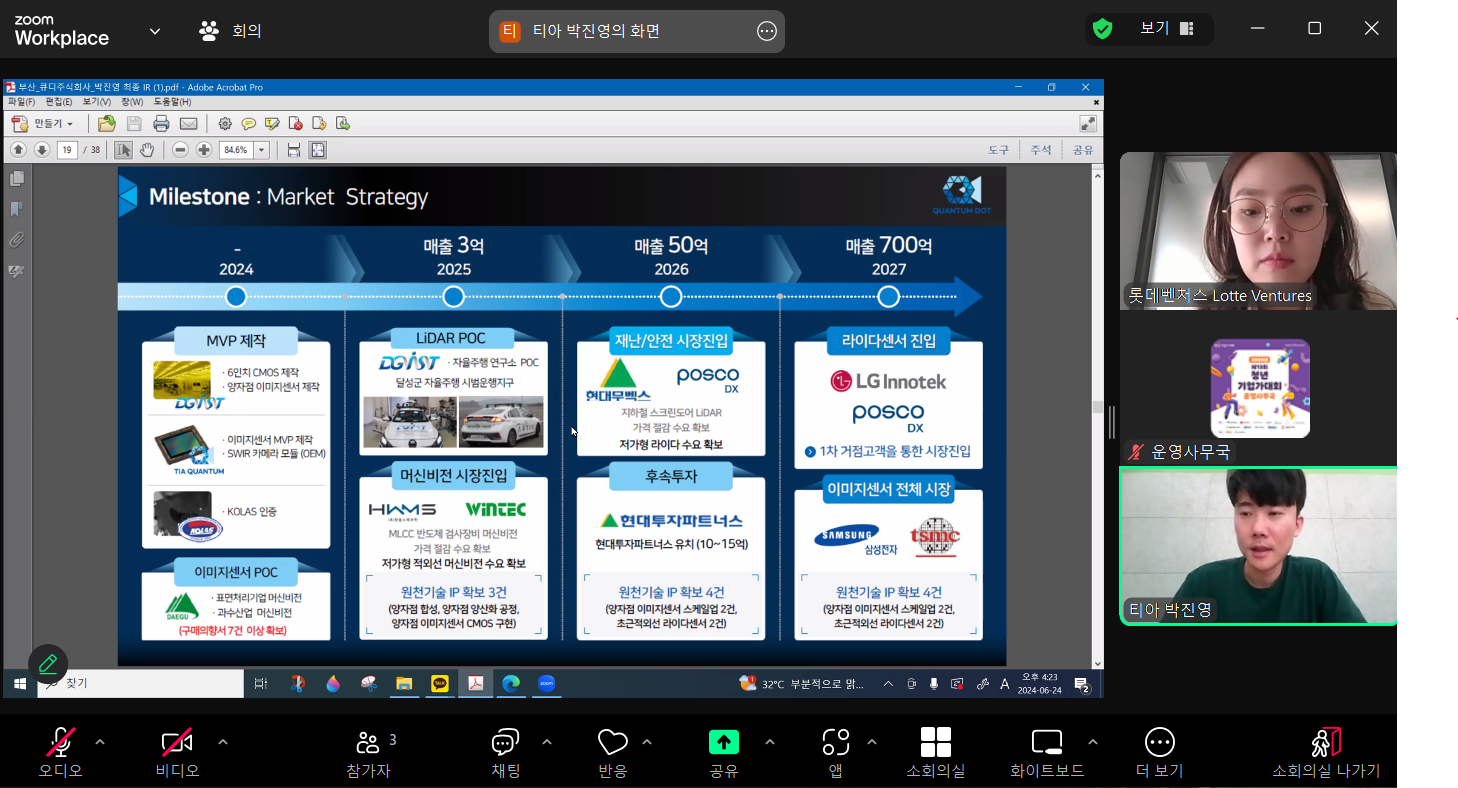
Task: Open 소회의실 breakout rooms
Action: point(936,752)
